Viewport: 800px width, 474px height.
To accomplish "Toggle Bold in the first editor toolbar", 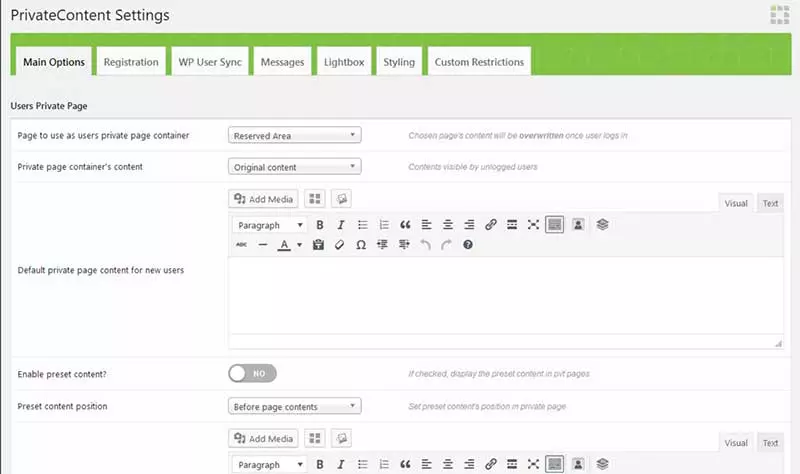I will click(x=320, y=225).
